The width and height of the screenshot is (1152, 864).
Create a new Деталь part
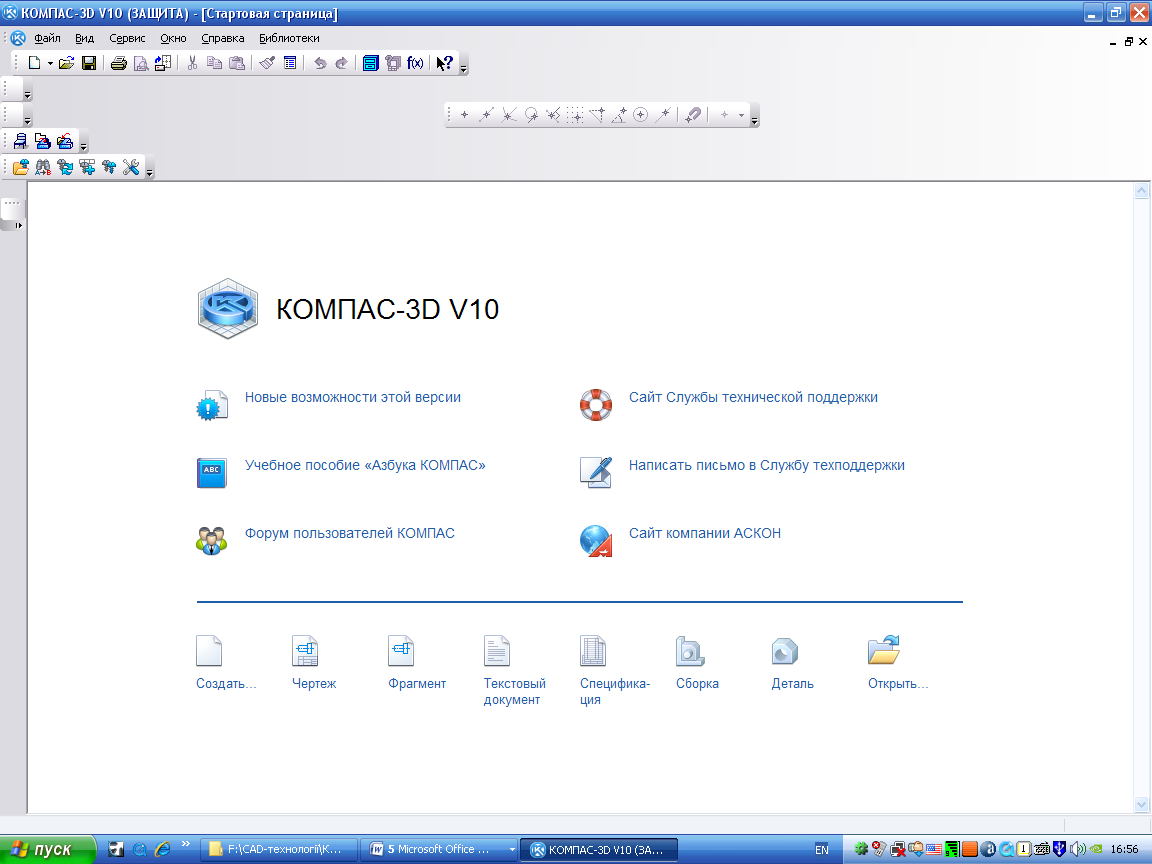click(785, 651)
